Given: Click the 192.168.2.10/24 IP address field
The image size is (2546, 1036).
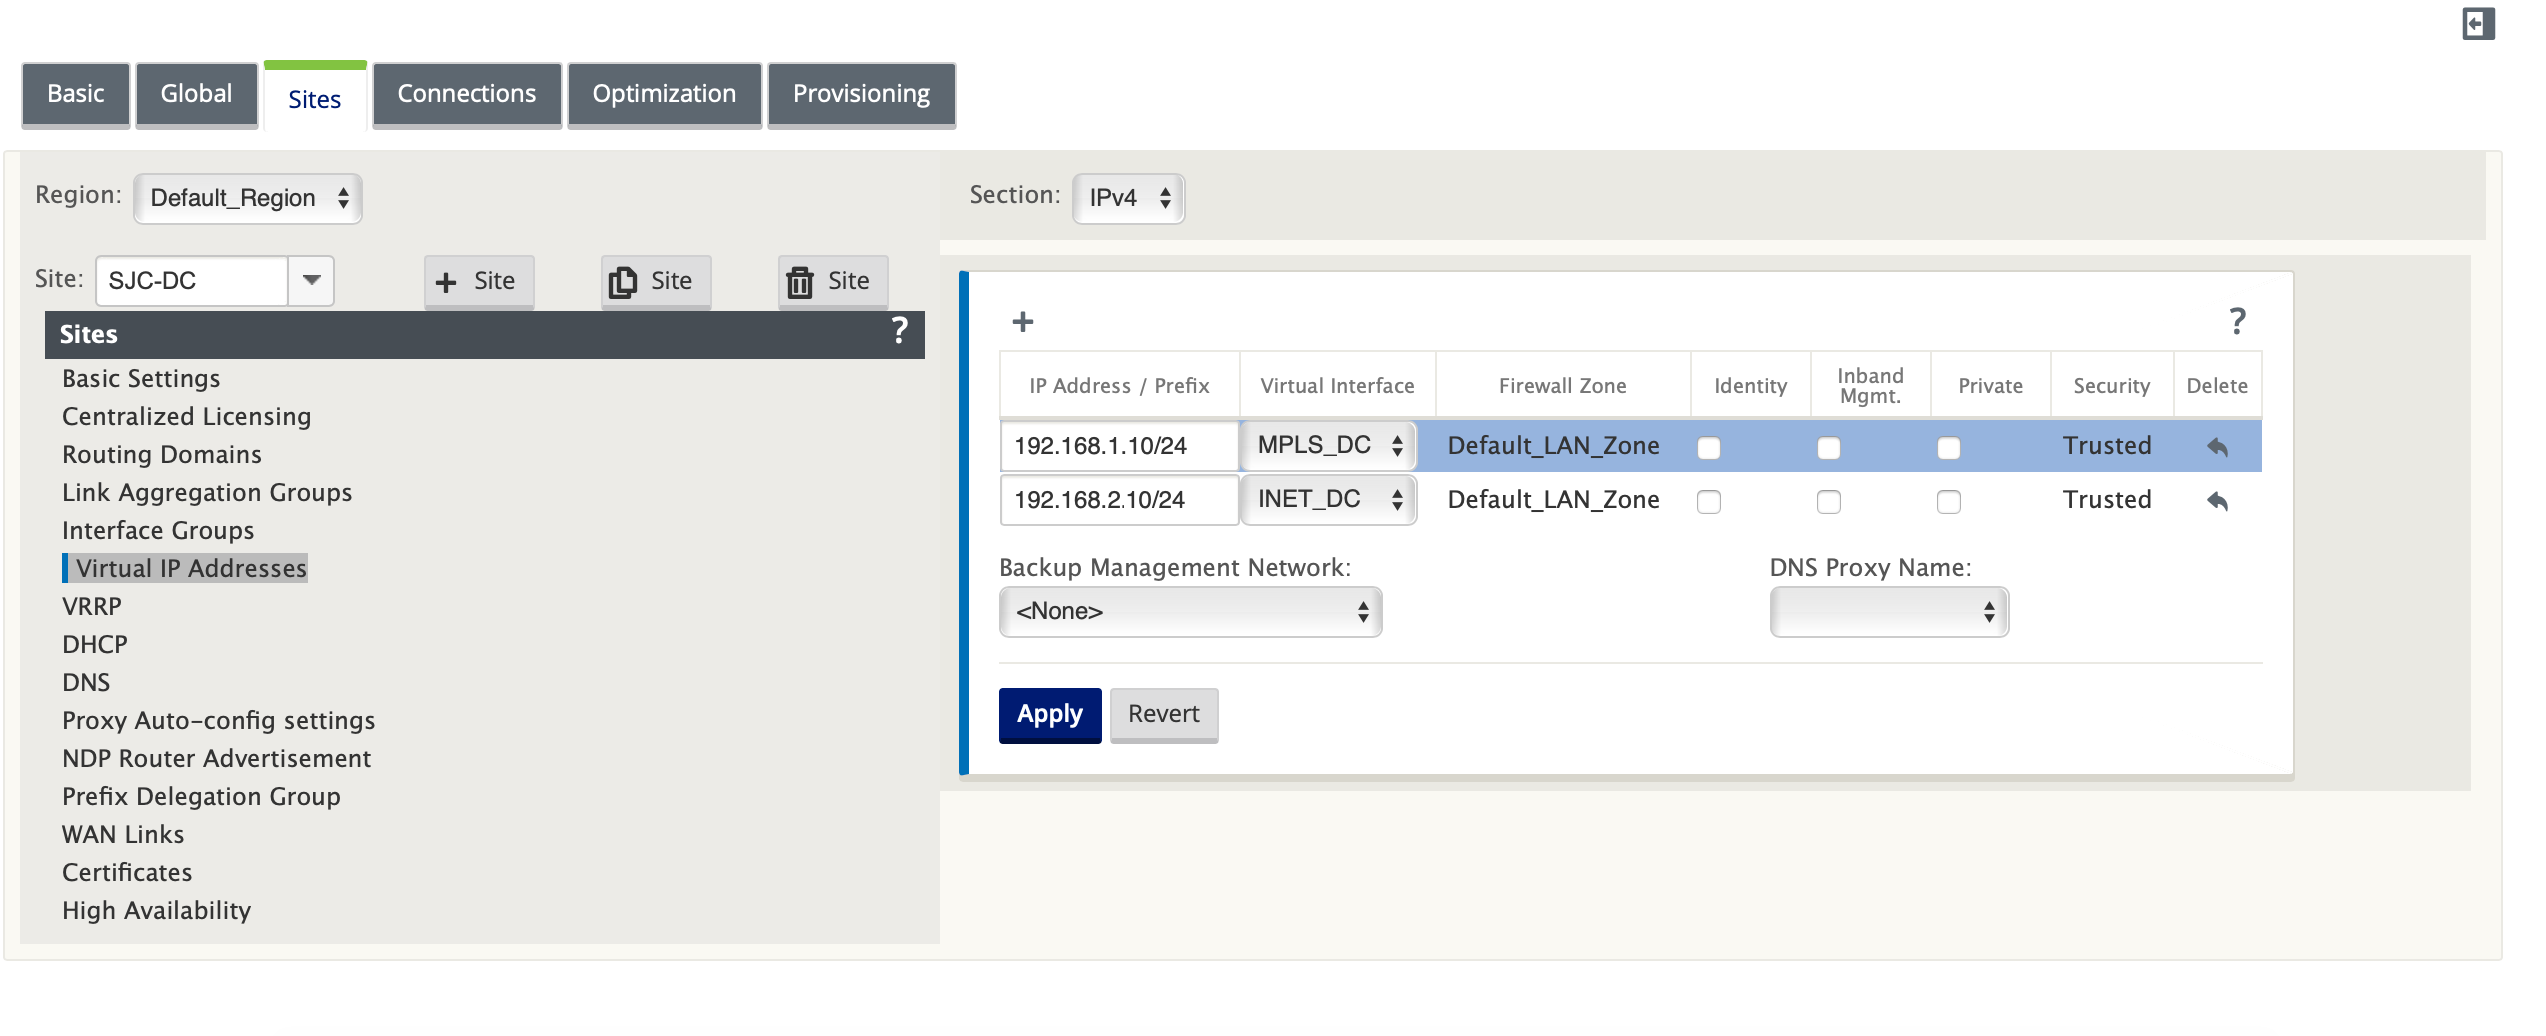Looking at the screenshot, I should click(x=1119, y=500).
